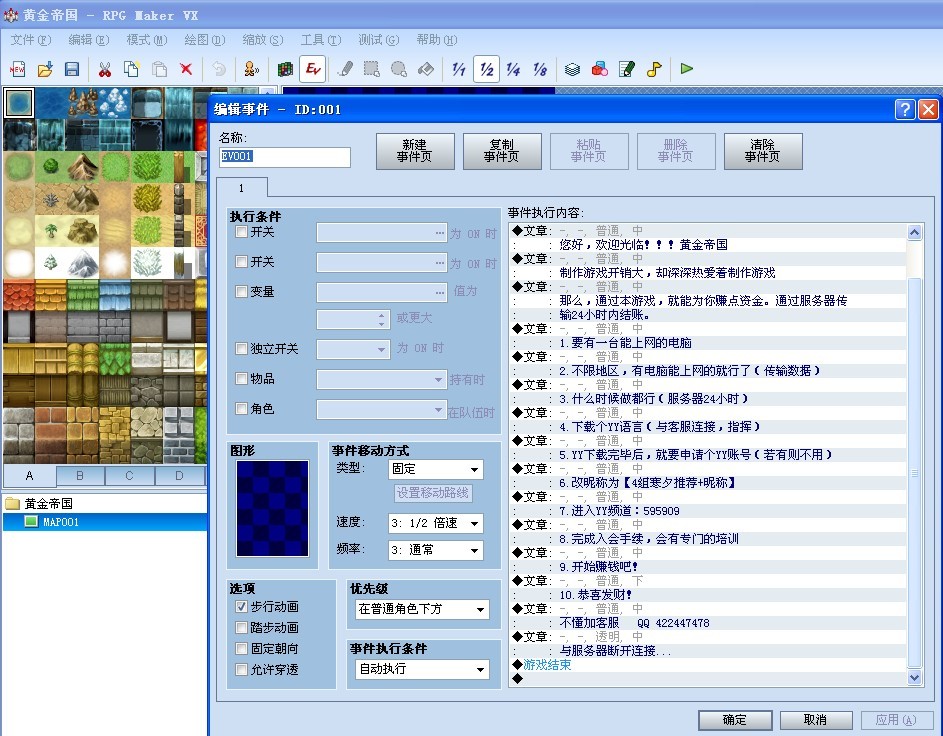
Task: Enable the 独立开关 condition checkbox
Action: [241, 349]
